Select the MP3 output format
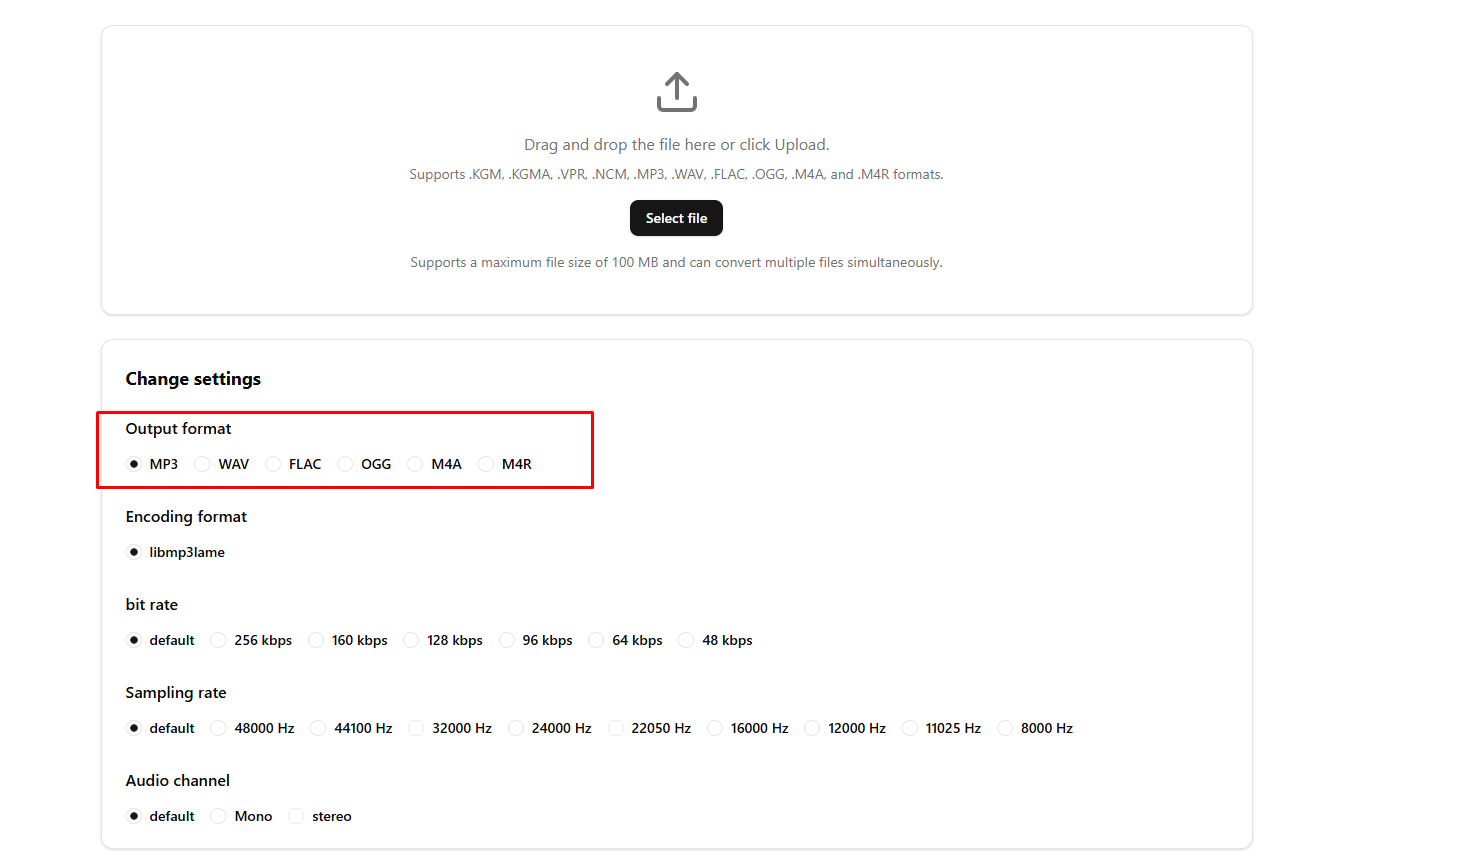 [134, 463]
